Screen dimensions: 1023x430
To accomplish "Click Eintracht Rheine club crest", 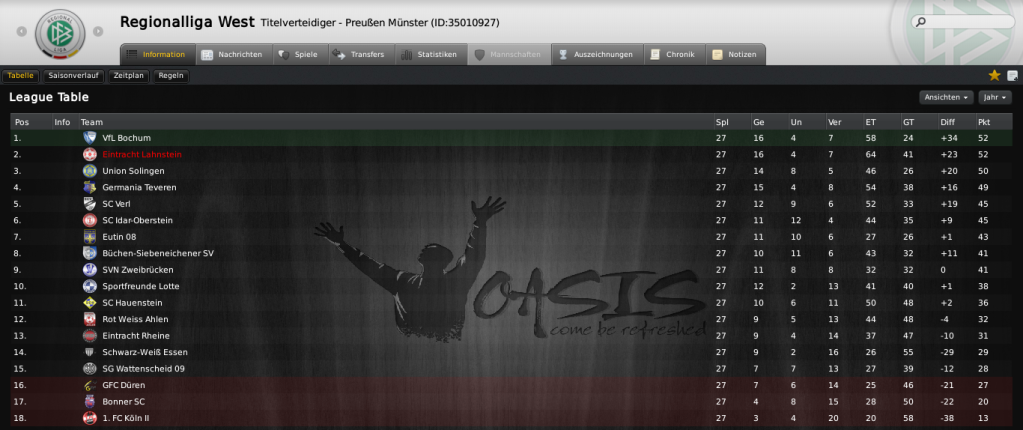I will (x=89, y=335).
